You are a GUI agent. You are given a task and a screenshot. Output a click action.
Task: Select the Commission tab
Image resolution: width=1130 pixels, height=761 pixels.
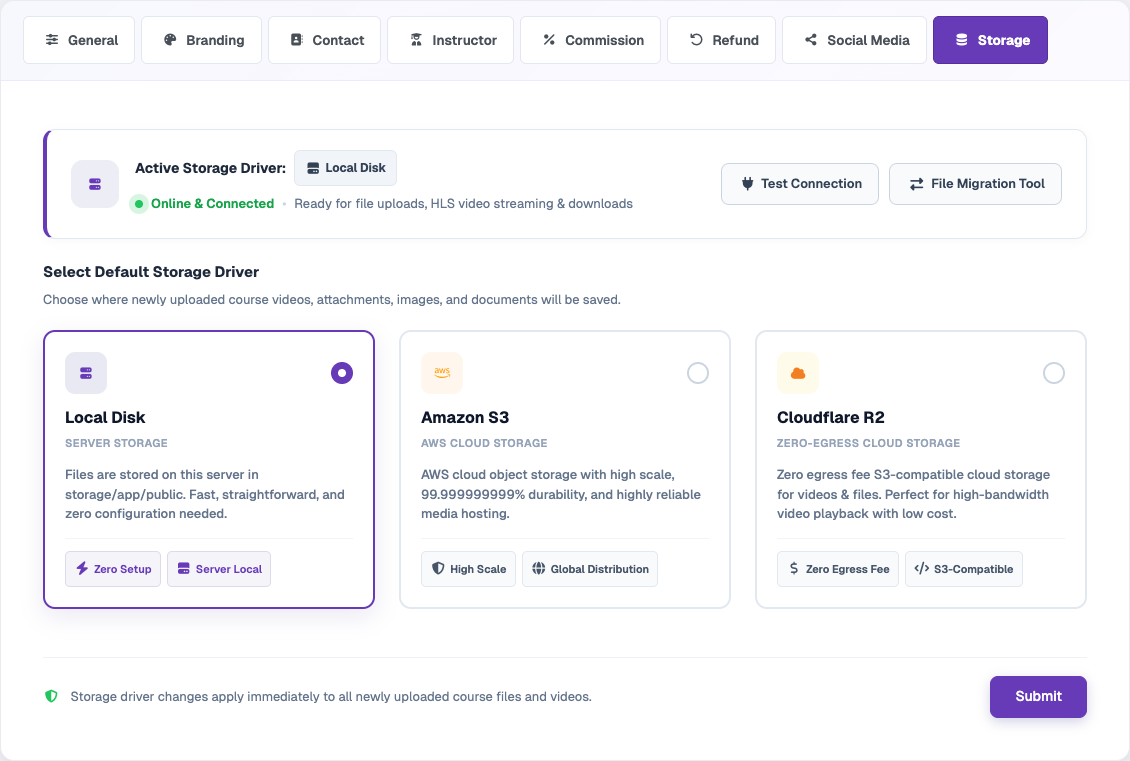(590, 40)
